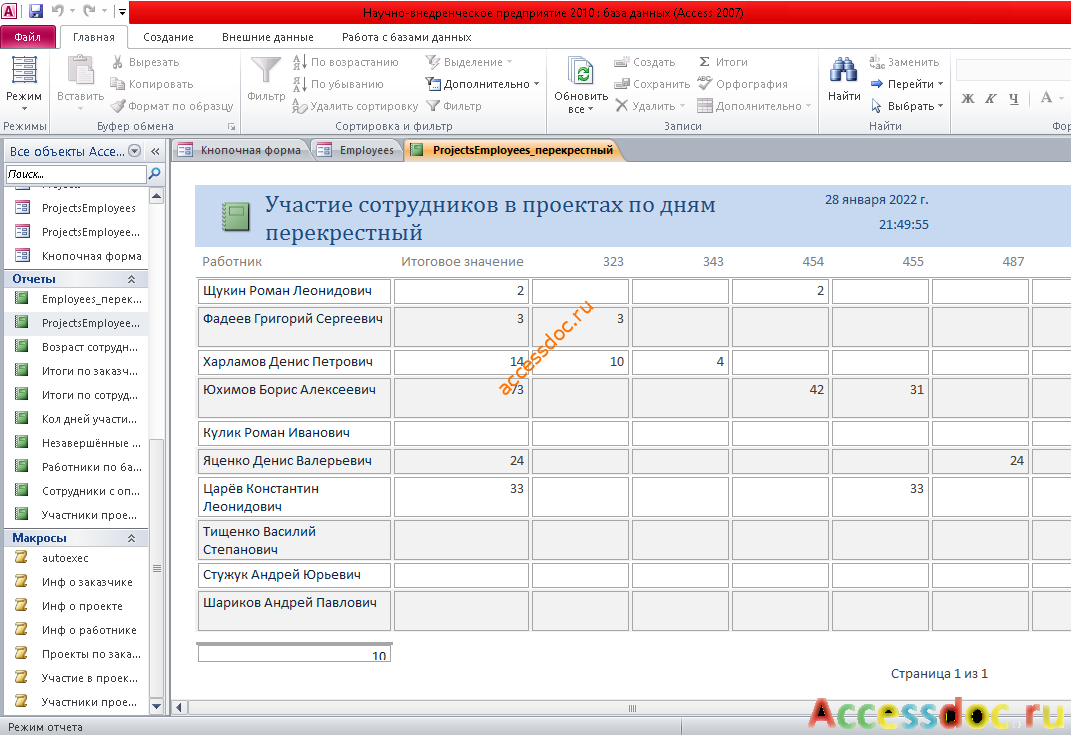The width and height of the screenshot is (1071, 735).
Task: Click the Копировать copy icon
Action: (118, 84)
